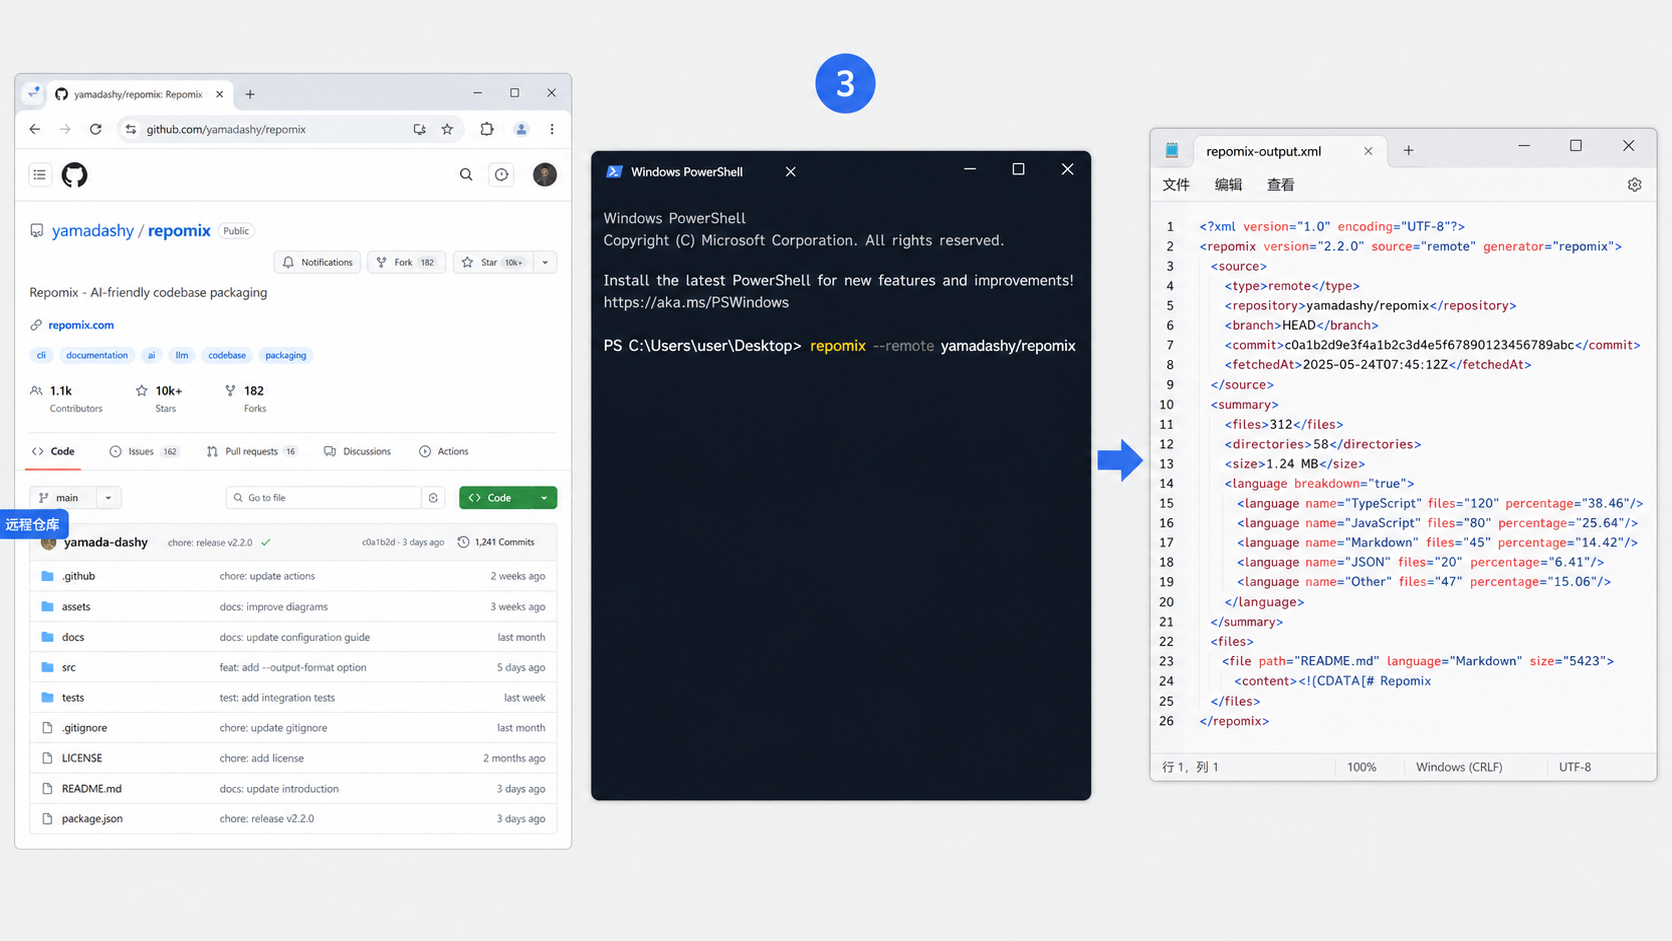Open the repomix.com website link

pyautogui.click(x=81, y=325)
